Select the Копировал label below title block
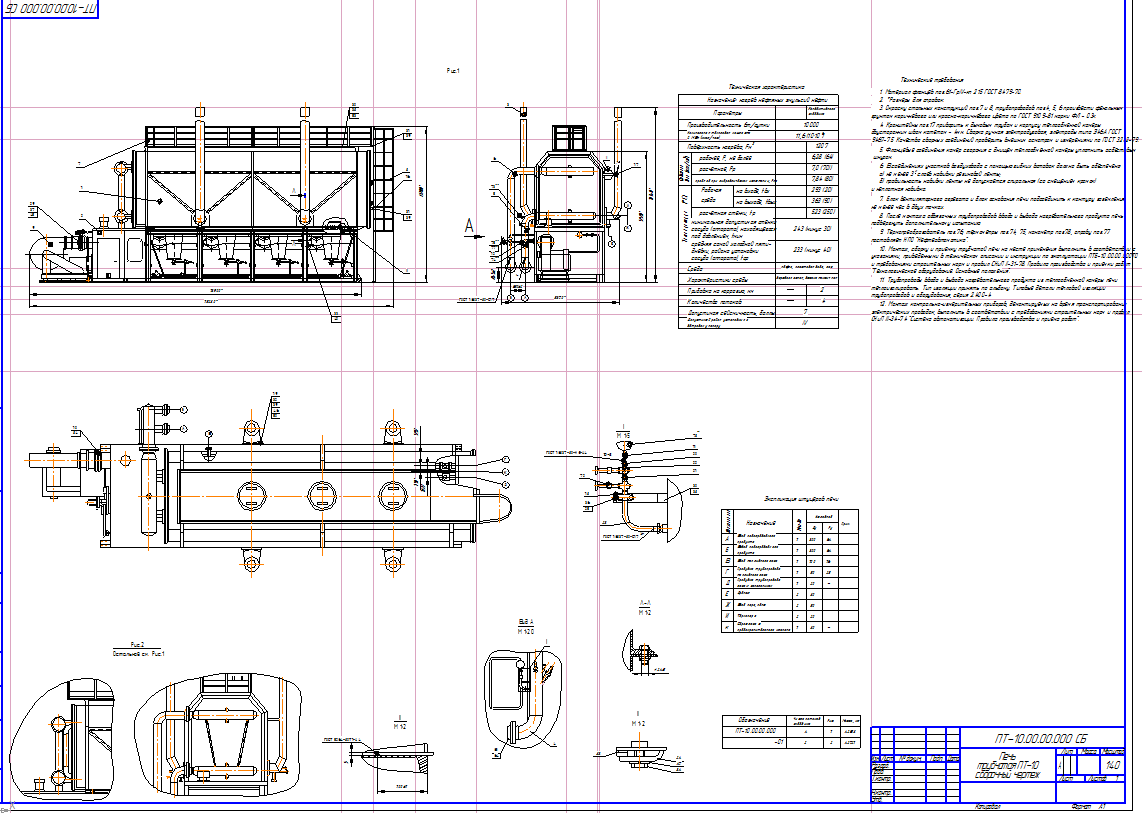Viewport: 1142px width, 813px height. [983, 805]
